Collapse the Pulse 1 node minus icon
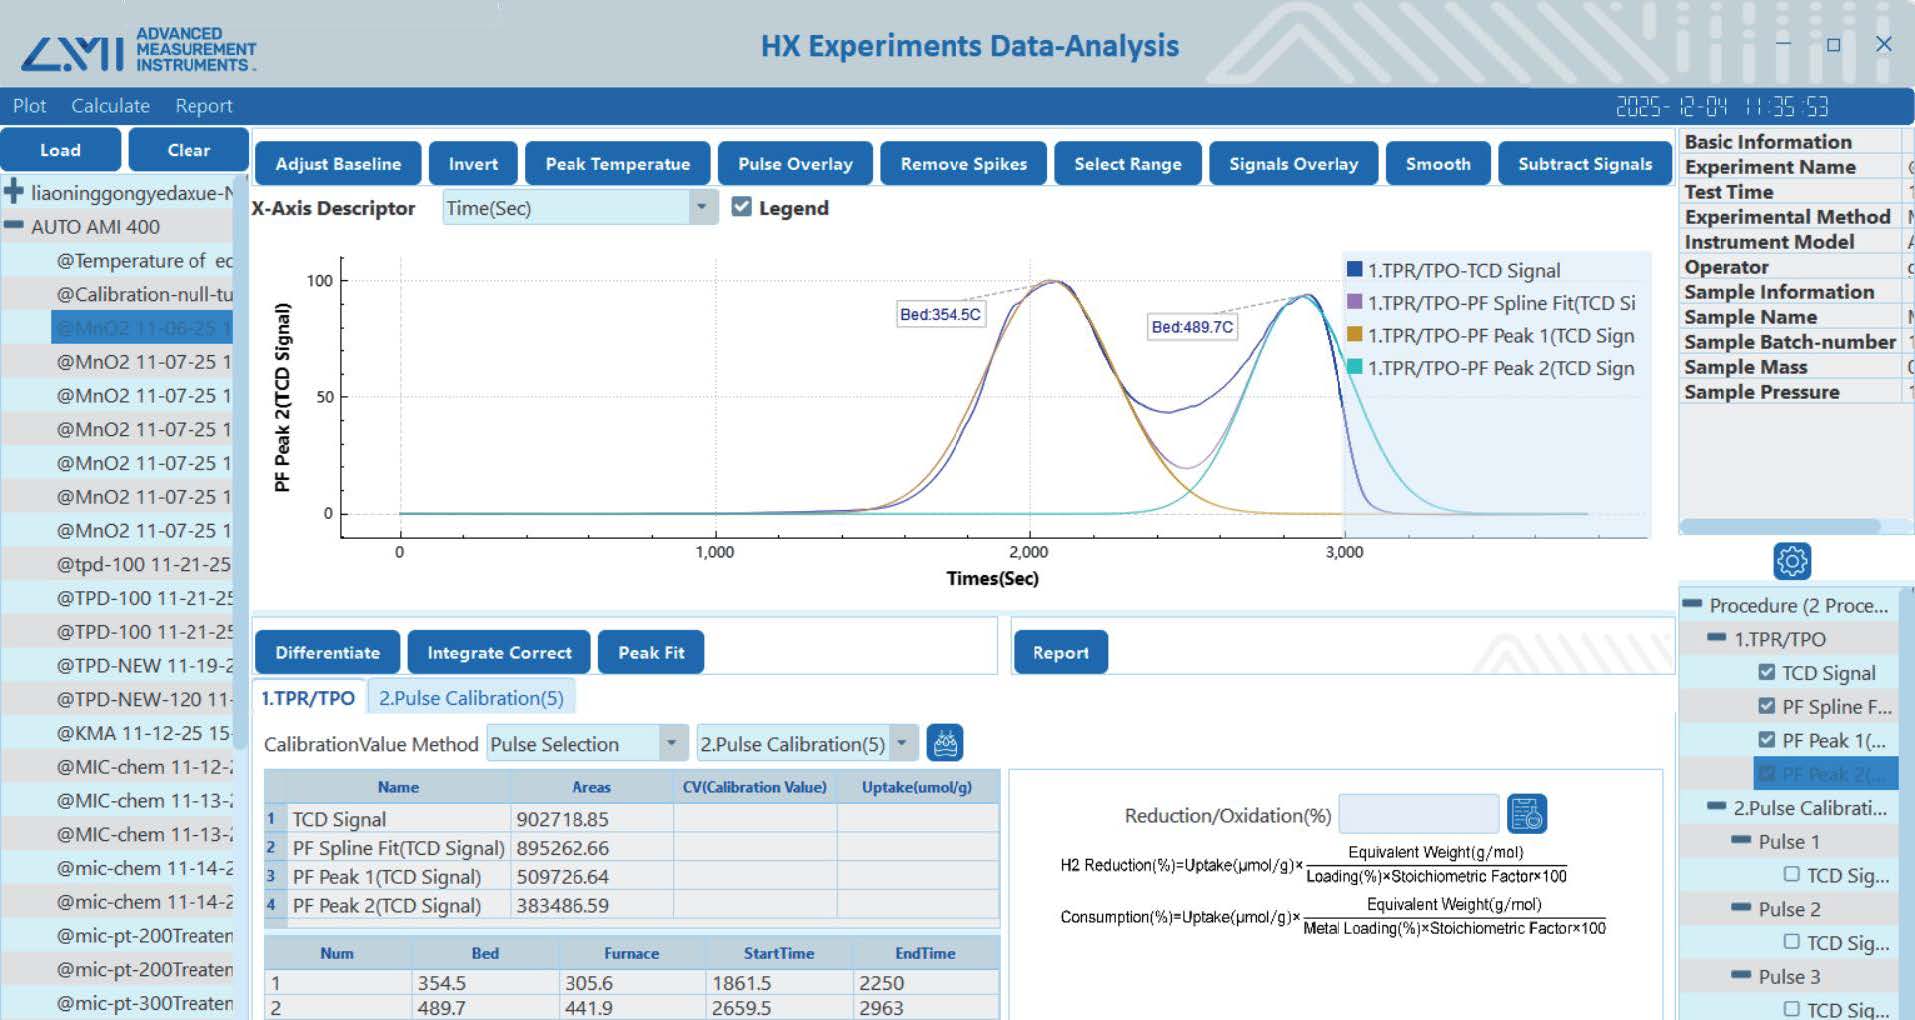Image resolution: width=1915 pixels, height=1020 pixels. pyautogui.click(x=1741, y=841)
